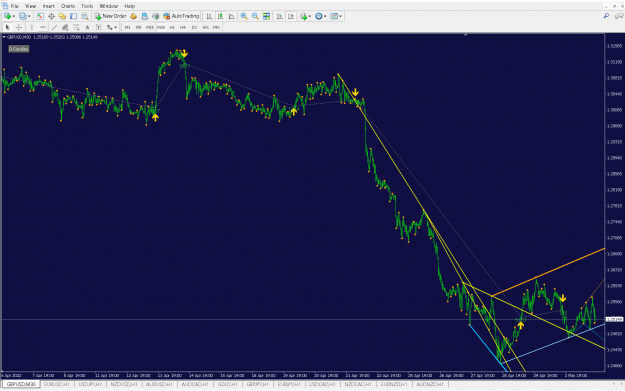
Task: Toggle chart auto scroll
Action: (x=279, y=16)
